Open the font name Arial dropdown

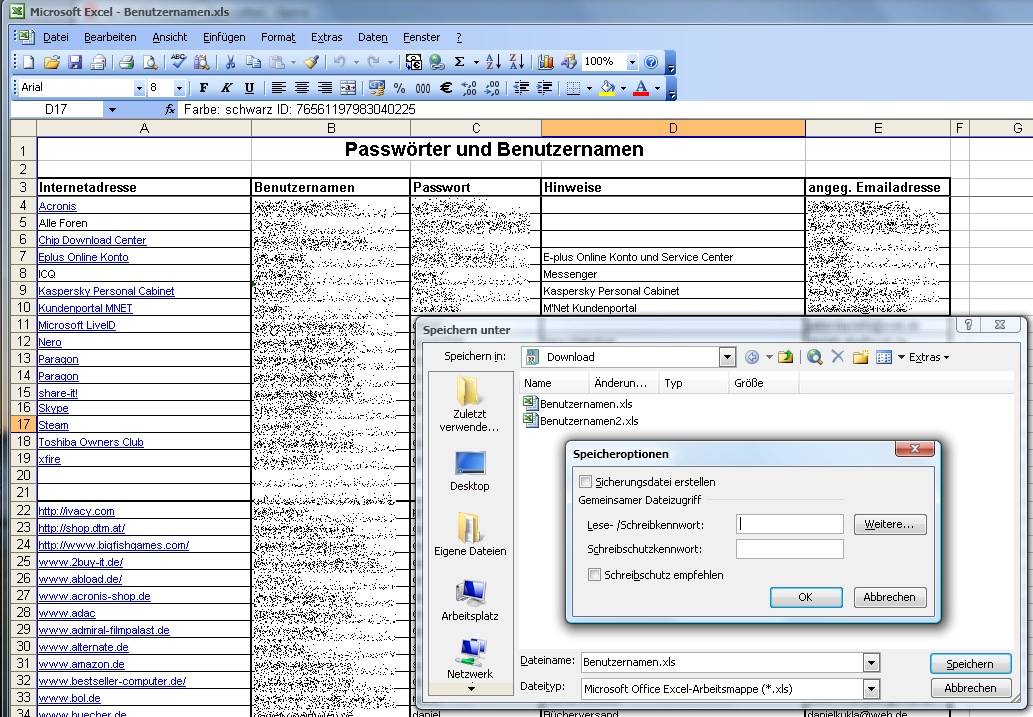(139, 88)
